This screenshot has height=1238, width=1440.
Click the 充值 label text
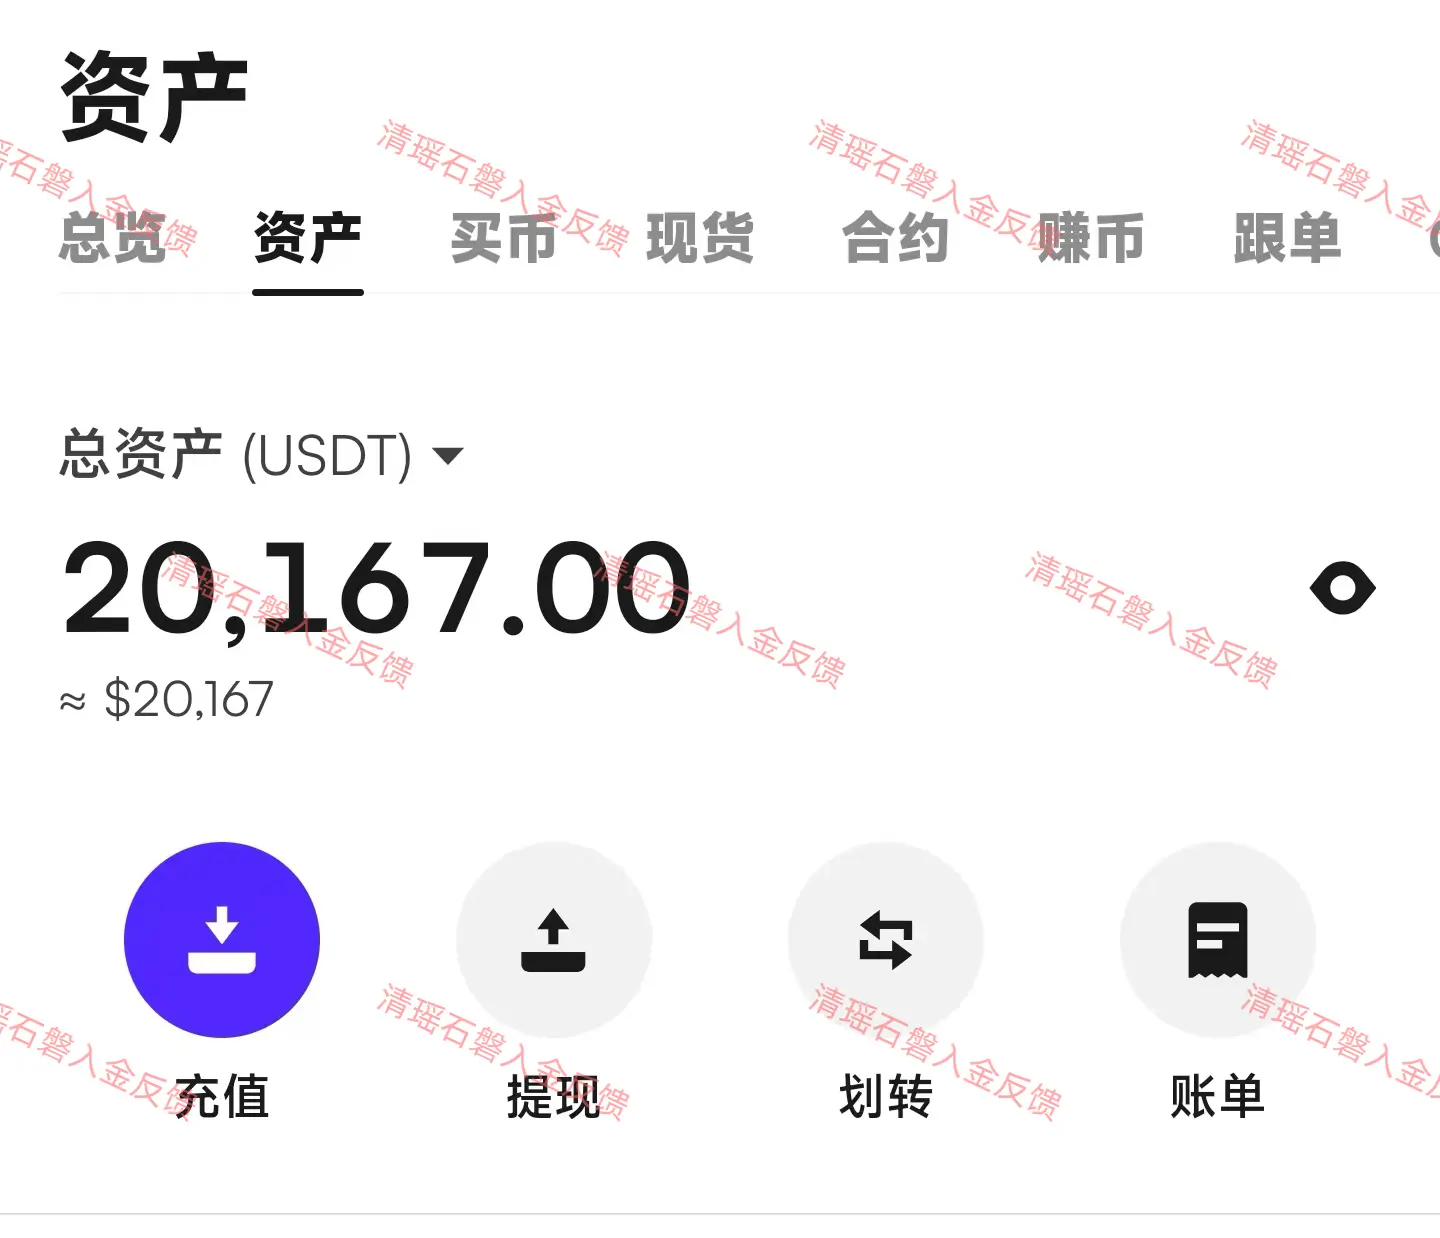point(222,1096)
